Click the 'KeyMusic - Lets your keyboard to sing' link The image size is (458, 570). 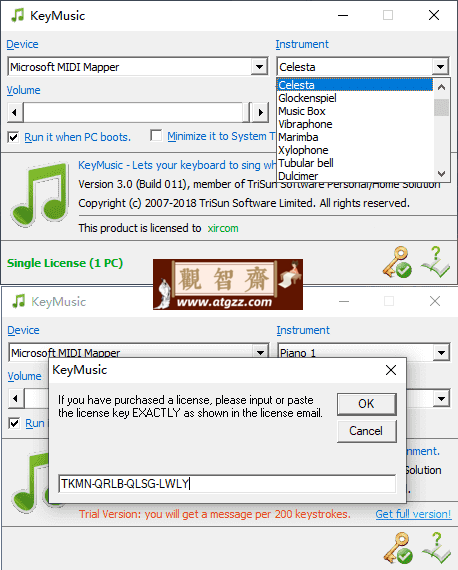click(177, 165)
